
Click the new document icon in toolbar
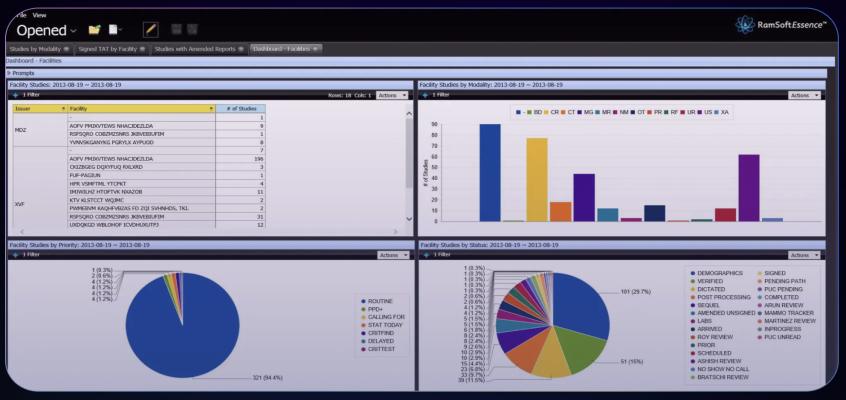coord(115,30)
